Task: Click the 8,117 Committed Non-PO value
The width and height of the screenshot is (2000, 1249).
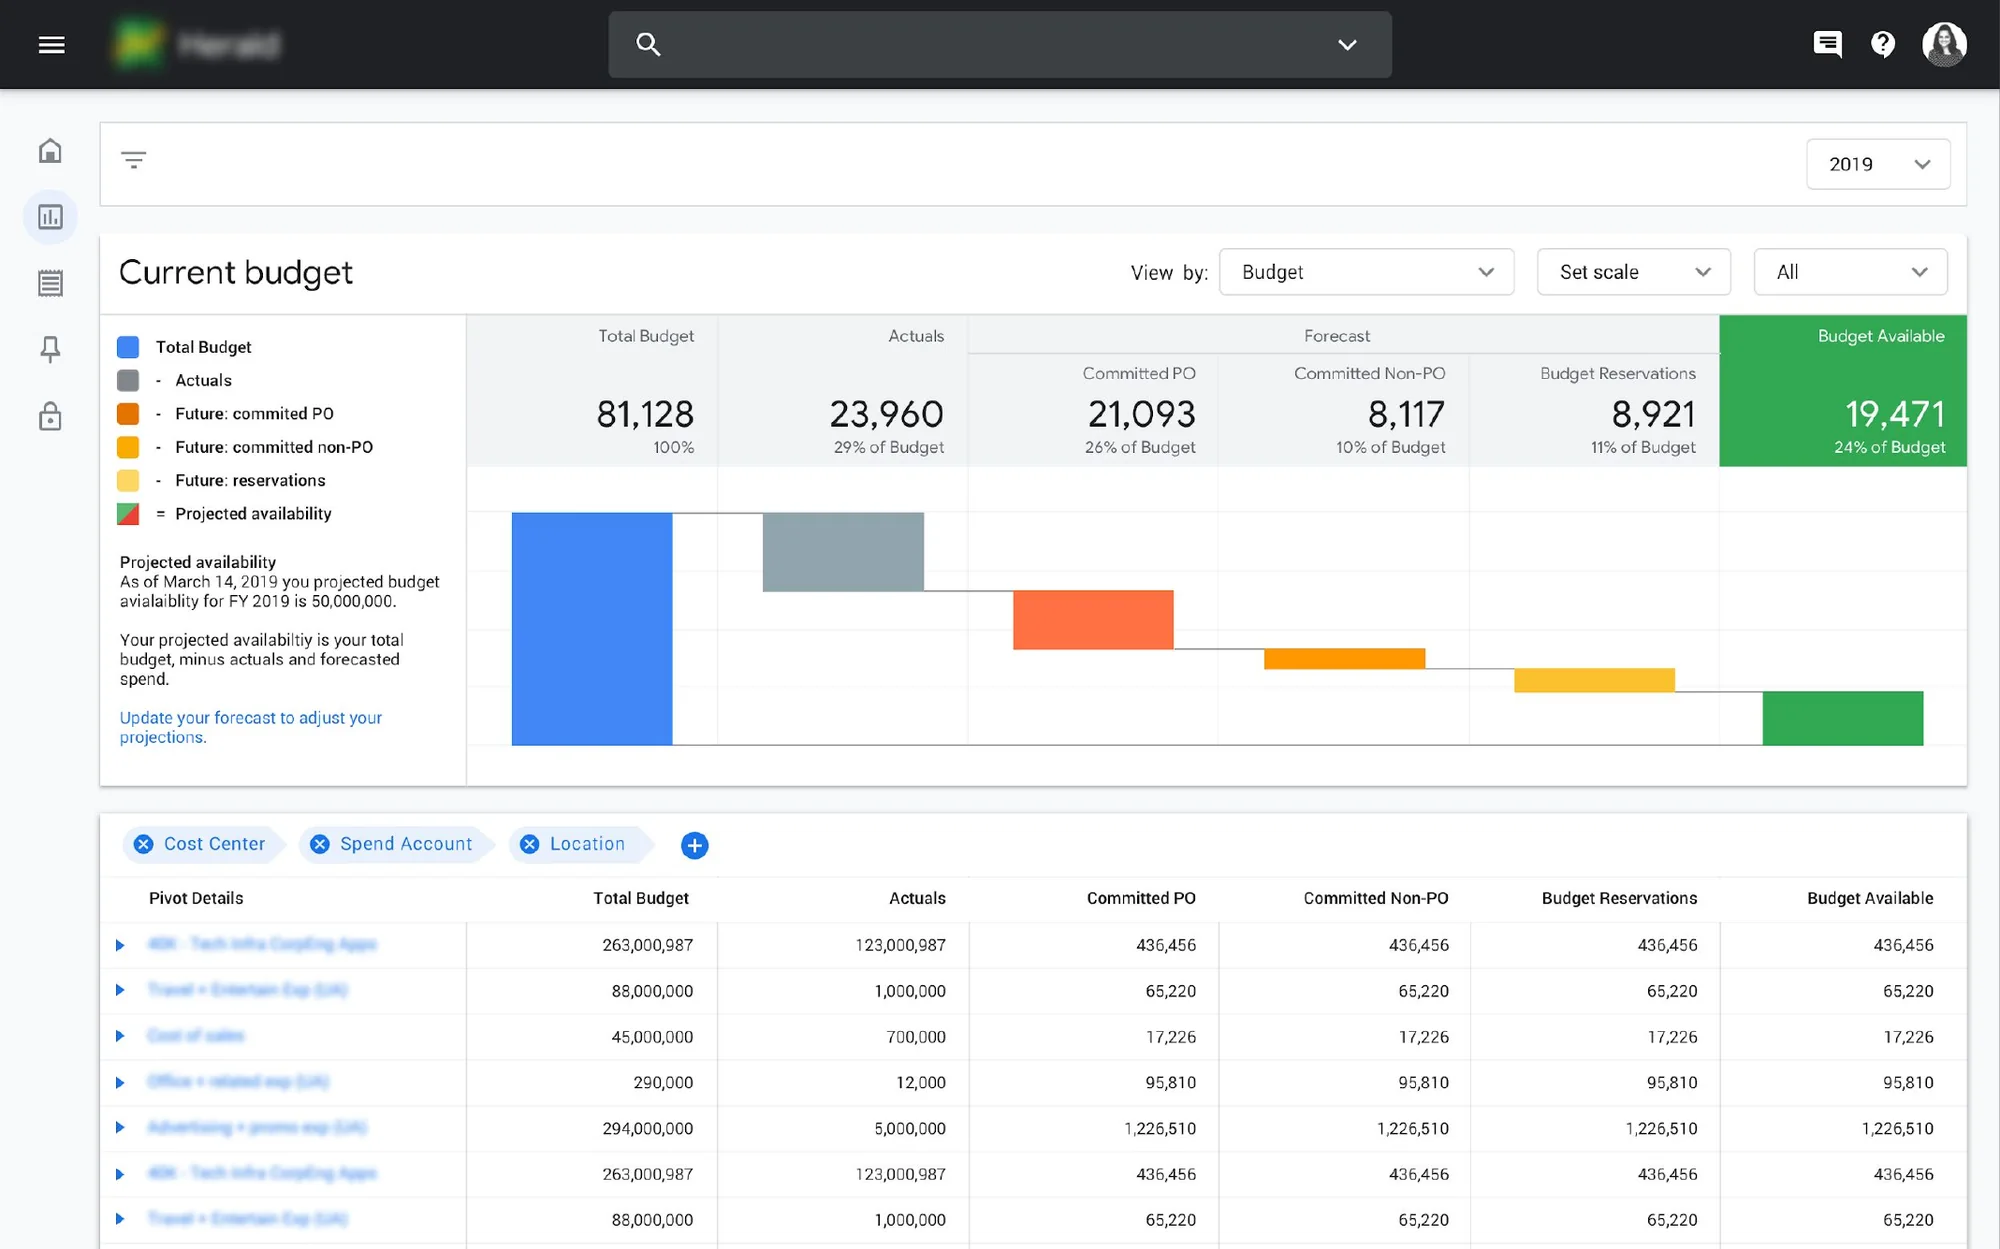Action: (x=1406, y=414)
